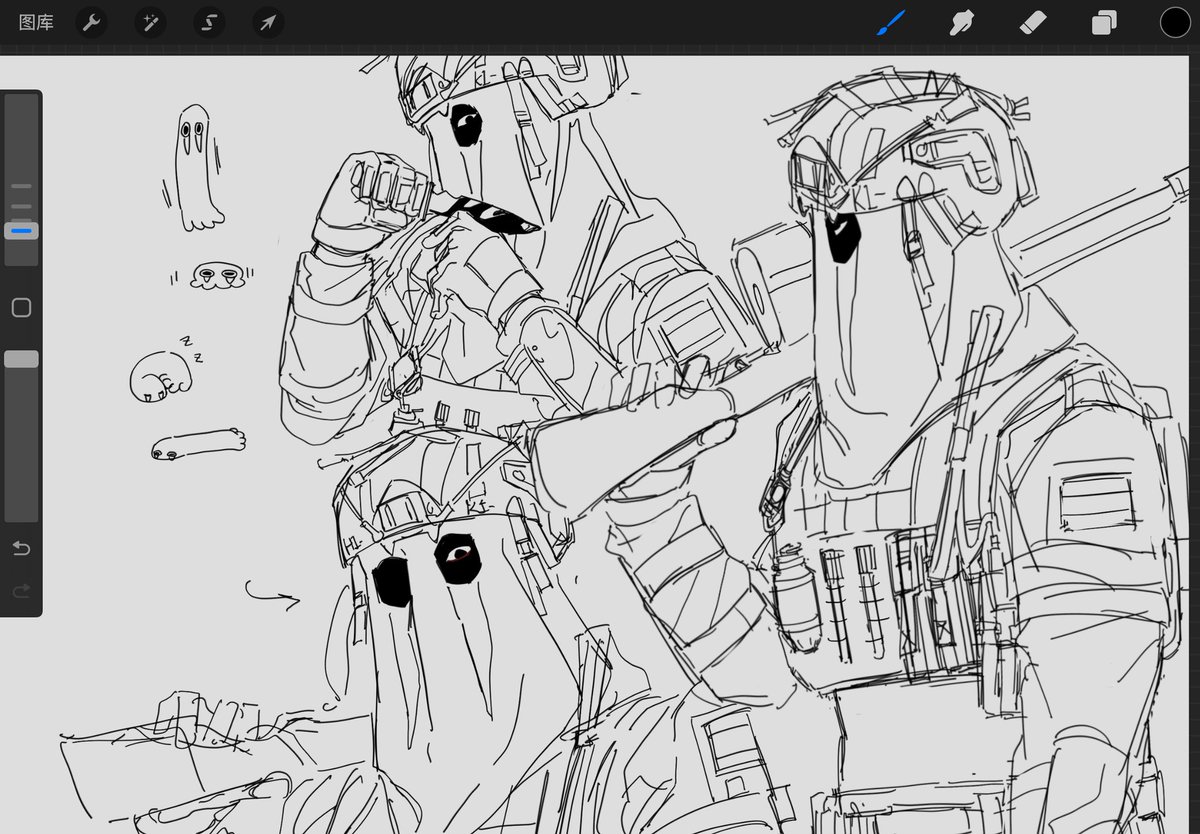Open the 图库 gallery
Image resolution: width=1200 pixels, height=834 pixels.
(36, 22)
